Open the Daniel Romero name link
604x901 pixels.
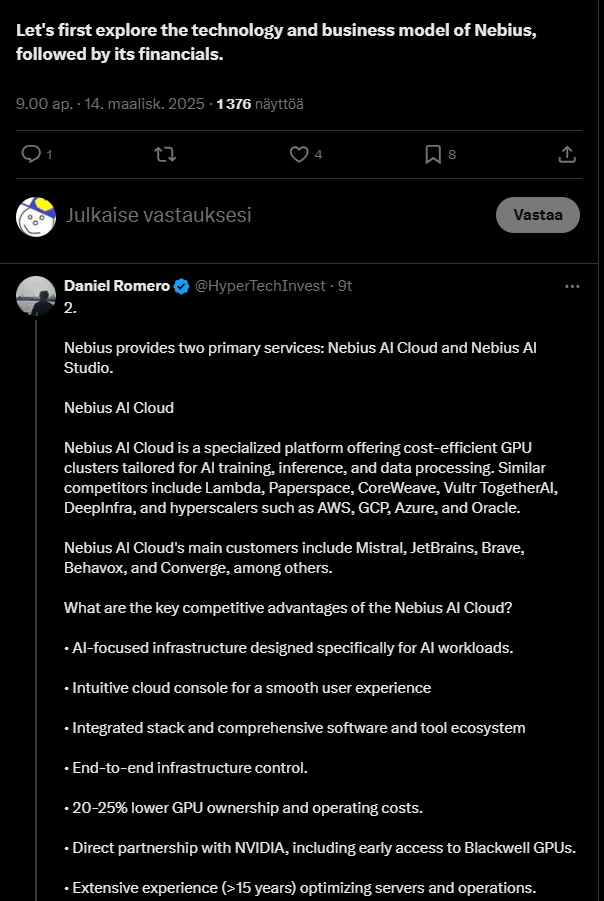click(116, 286)
